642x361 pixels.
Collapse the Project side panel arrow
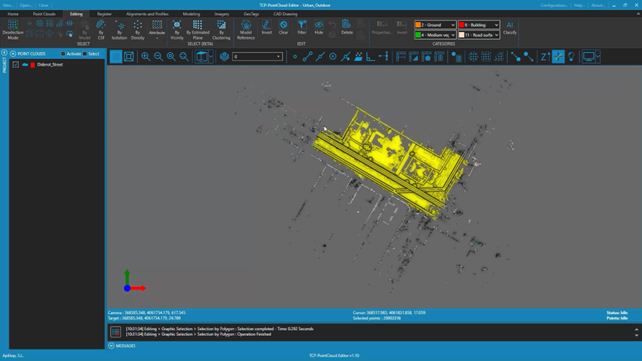pos(4,53)
